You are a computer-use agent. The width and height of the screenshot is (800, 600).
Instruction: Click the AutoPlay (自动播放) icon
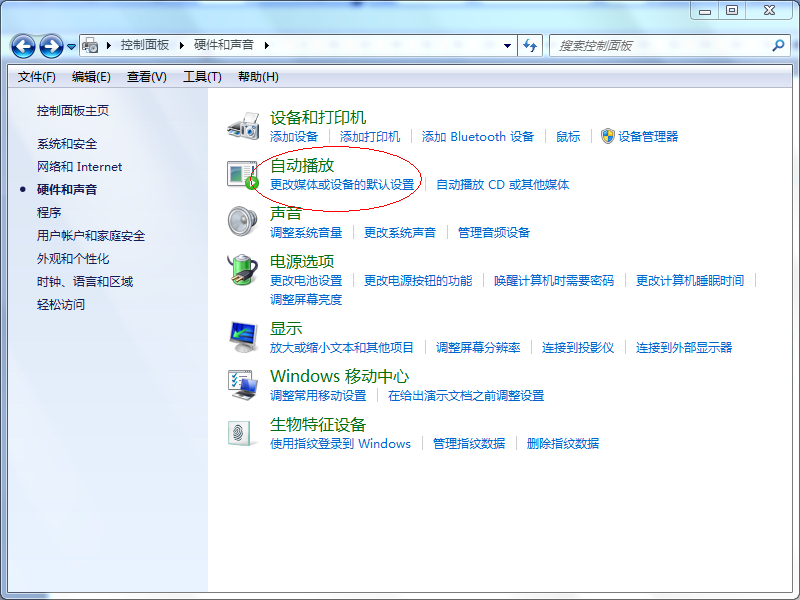[x=243, y=174]
